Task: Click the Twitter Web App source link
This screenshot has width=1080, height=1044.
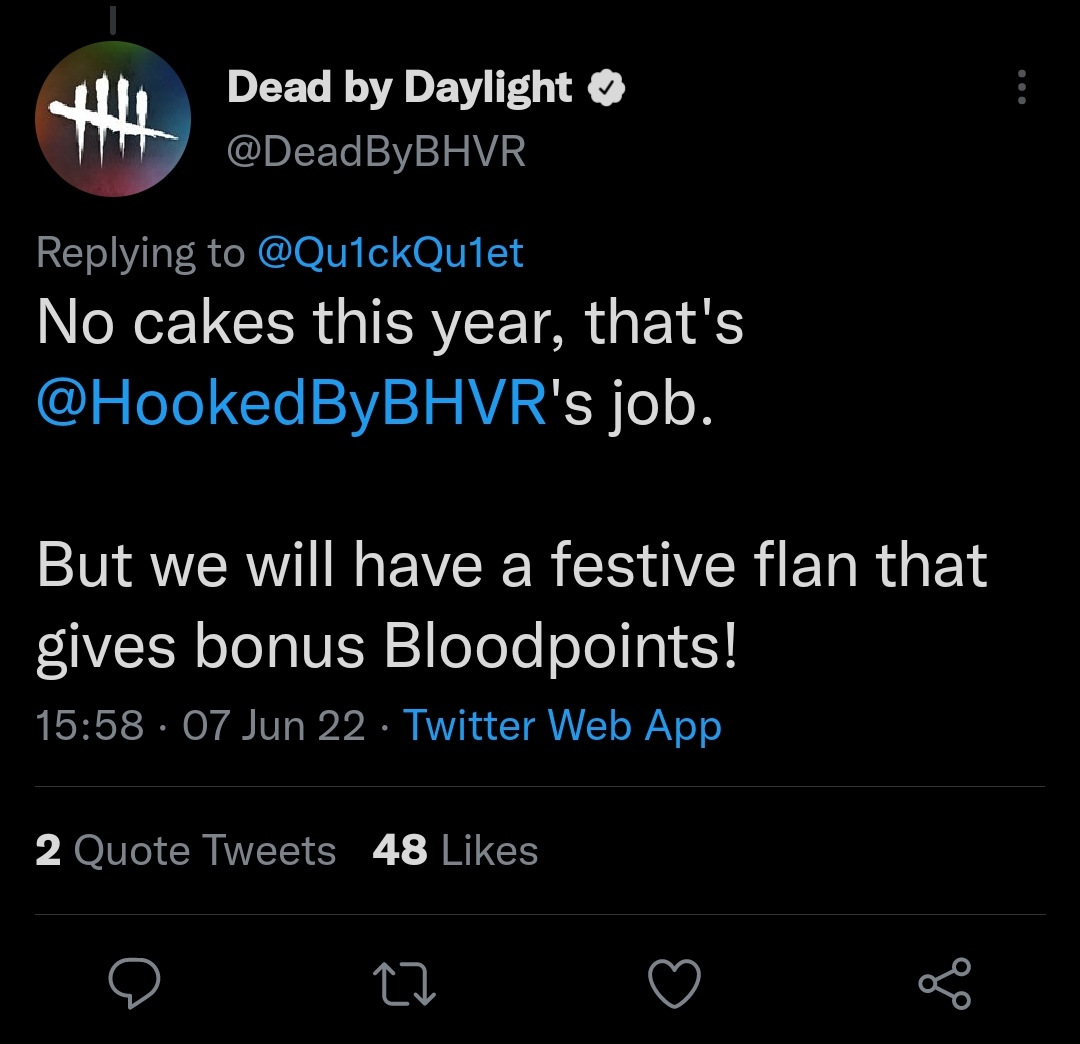Action: coord(562,725)
